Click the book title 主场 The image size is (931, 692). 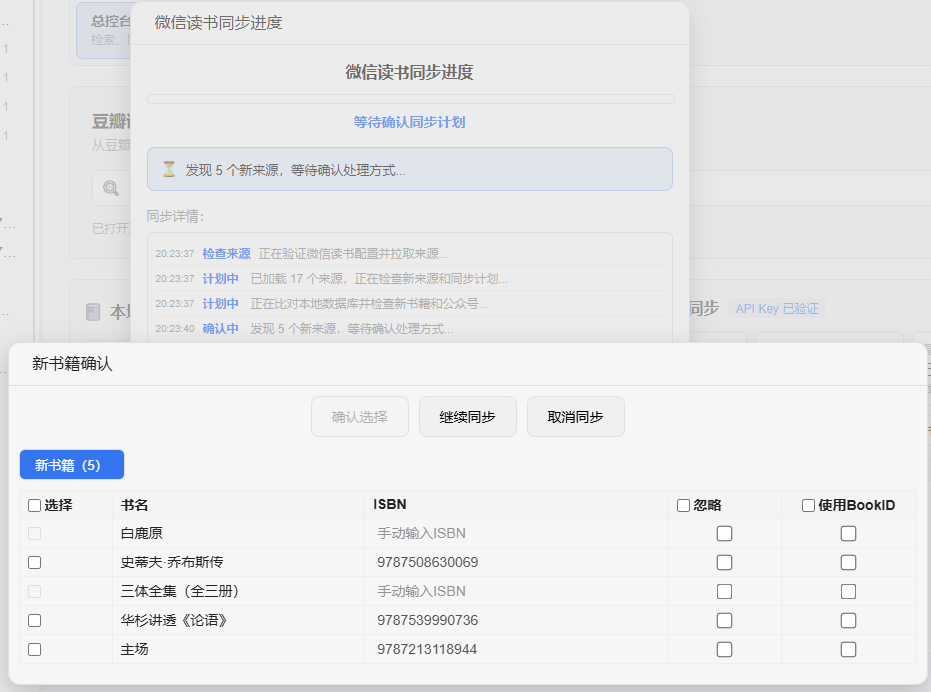[x=134, y=650]
